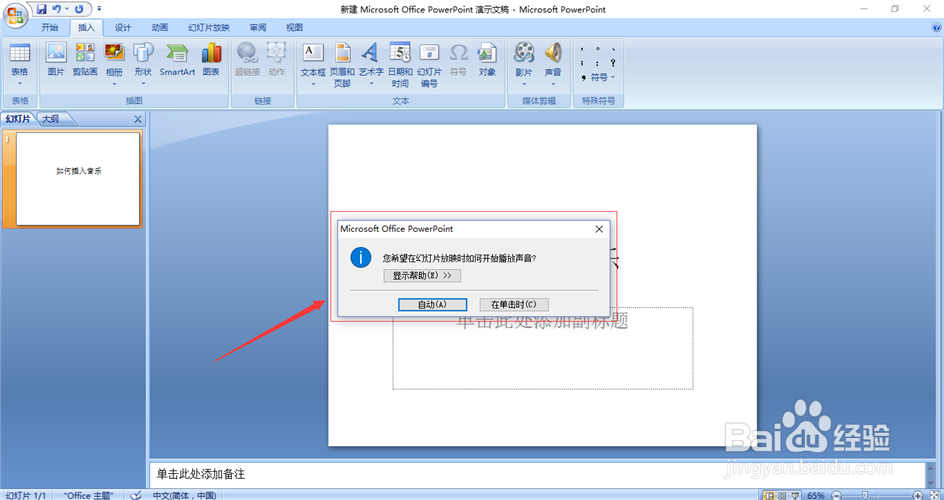Insert slide number (幻灯片编号)
This screenshot has height=500, width=944.
click(429, 65)
